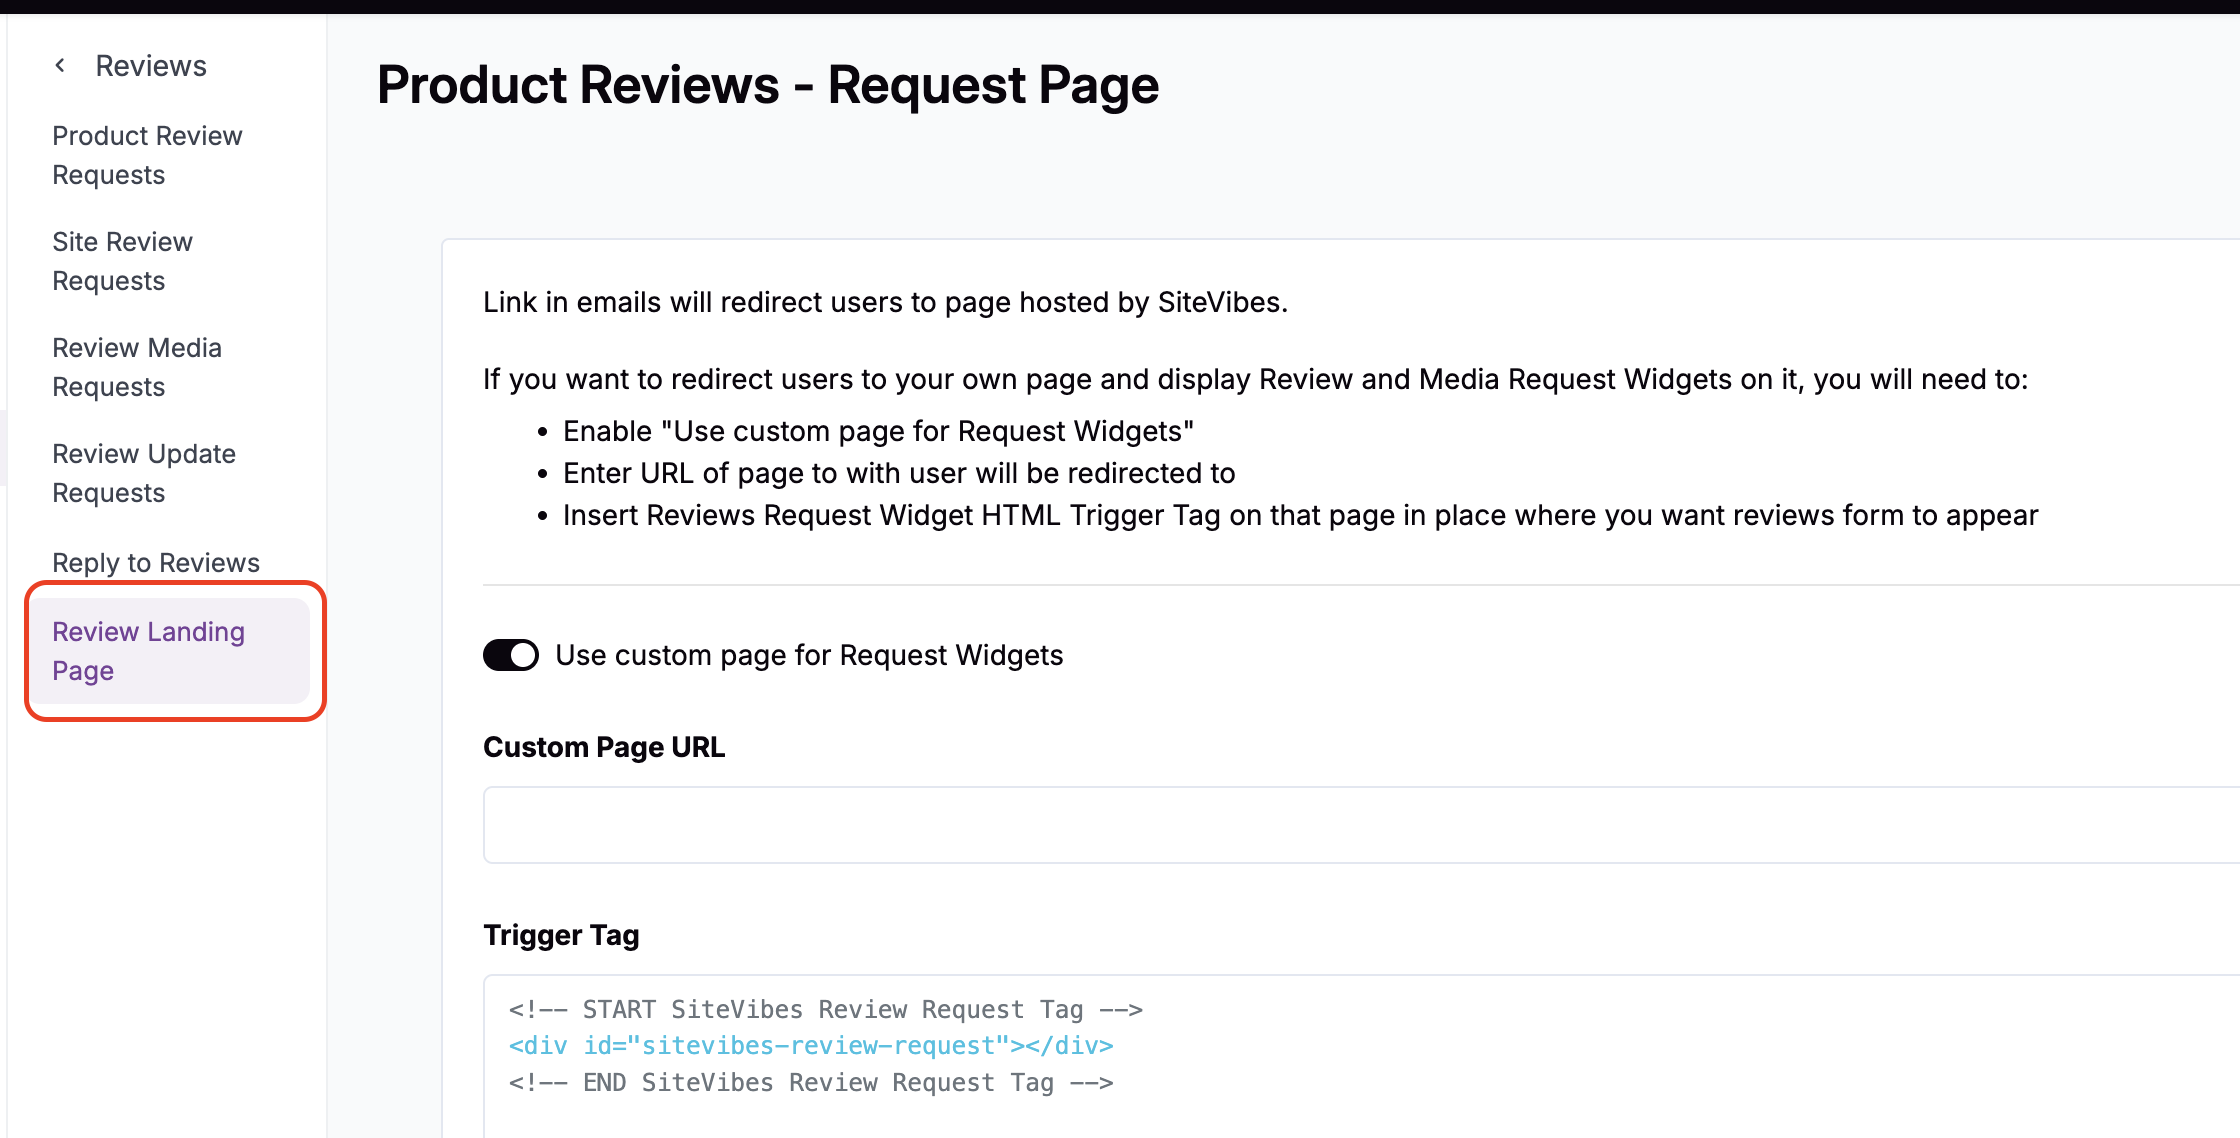Click the 'Insert Reviews Request Widget' bullet
The image size is (2240, 1138).
click(1300, 515)
